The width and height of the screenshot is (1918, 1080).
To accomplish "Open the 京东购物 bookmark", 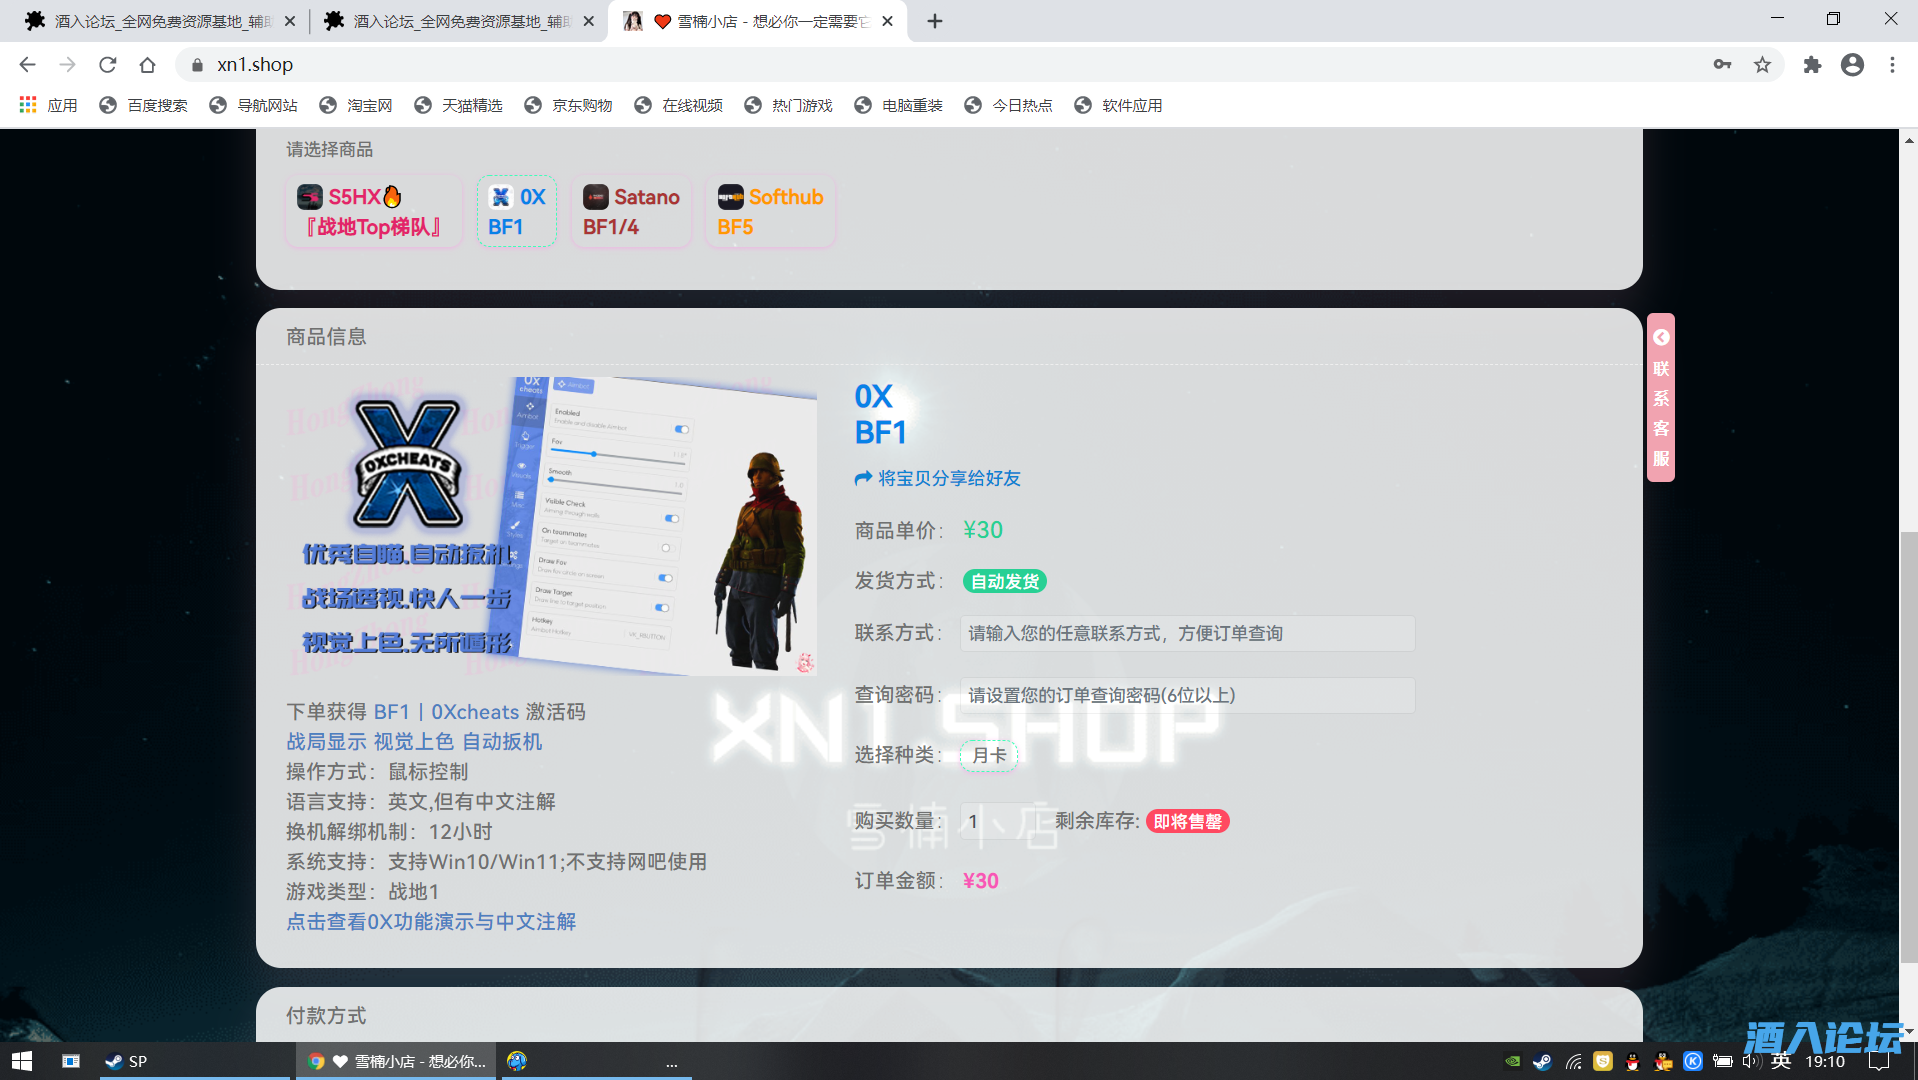I will click(569, 105).
